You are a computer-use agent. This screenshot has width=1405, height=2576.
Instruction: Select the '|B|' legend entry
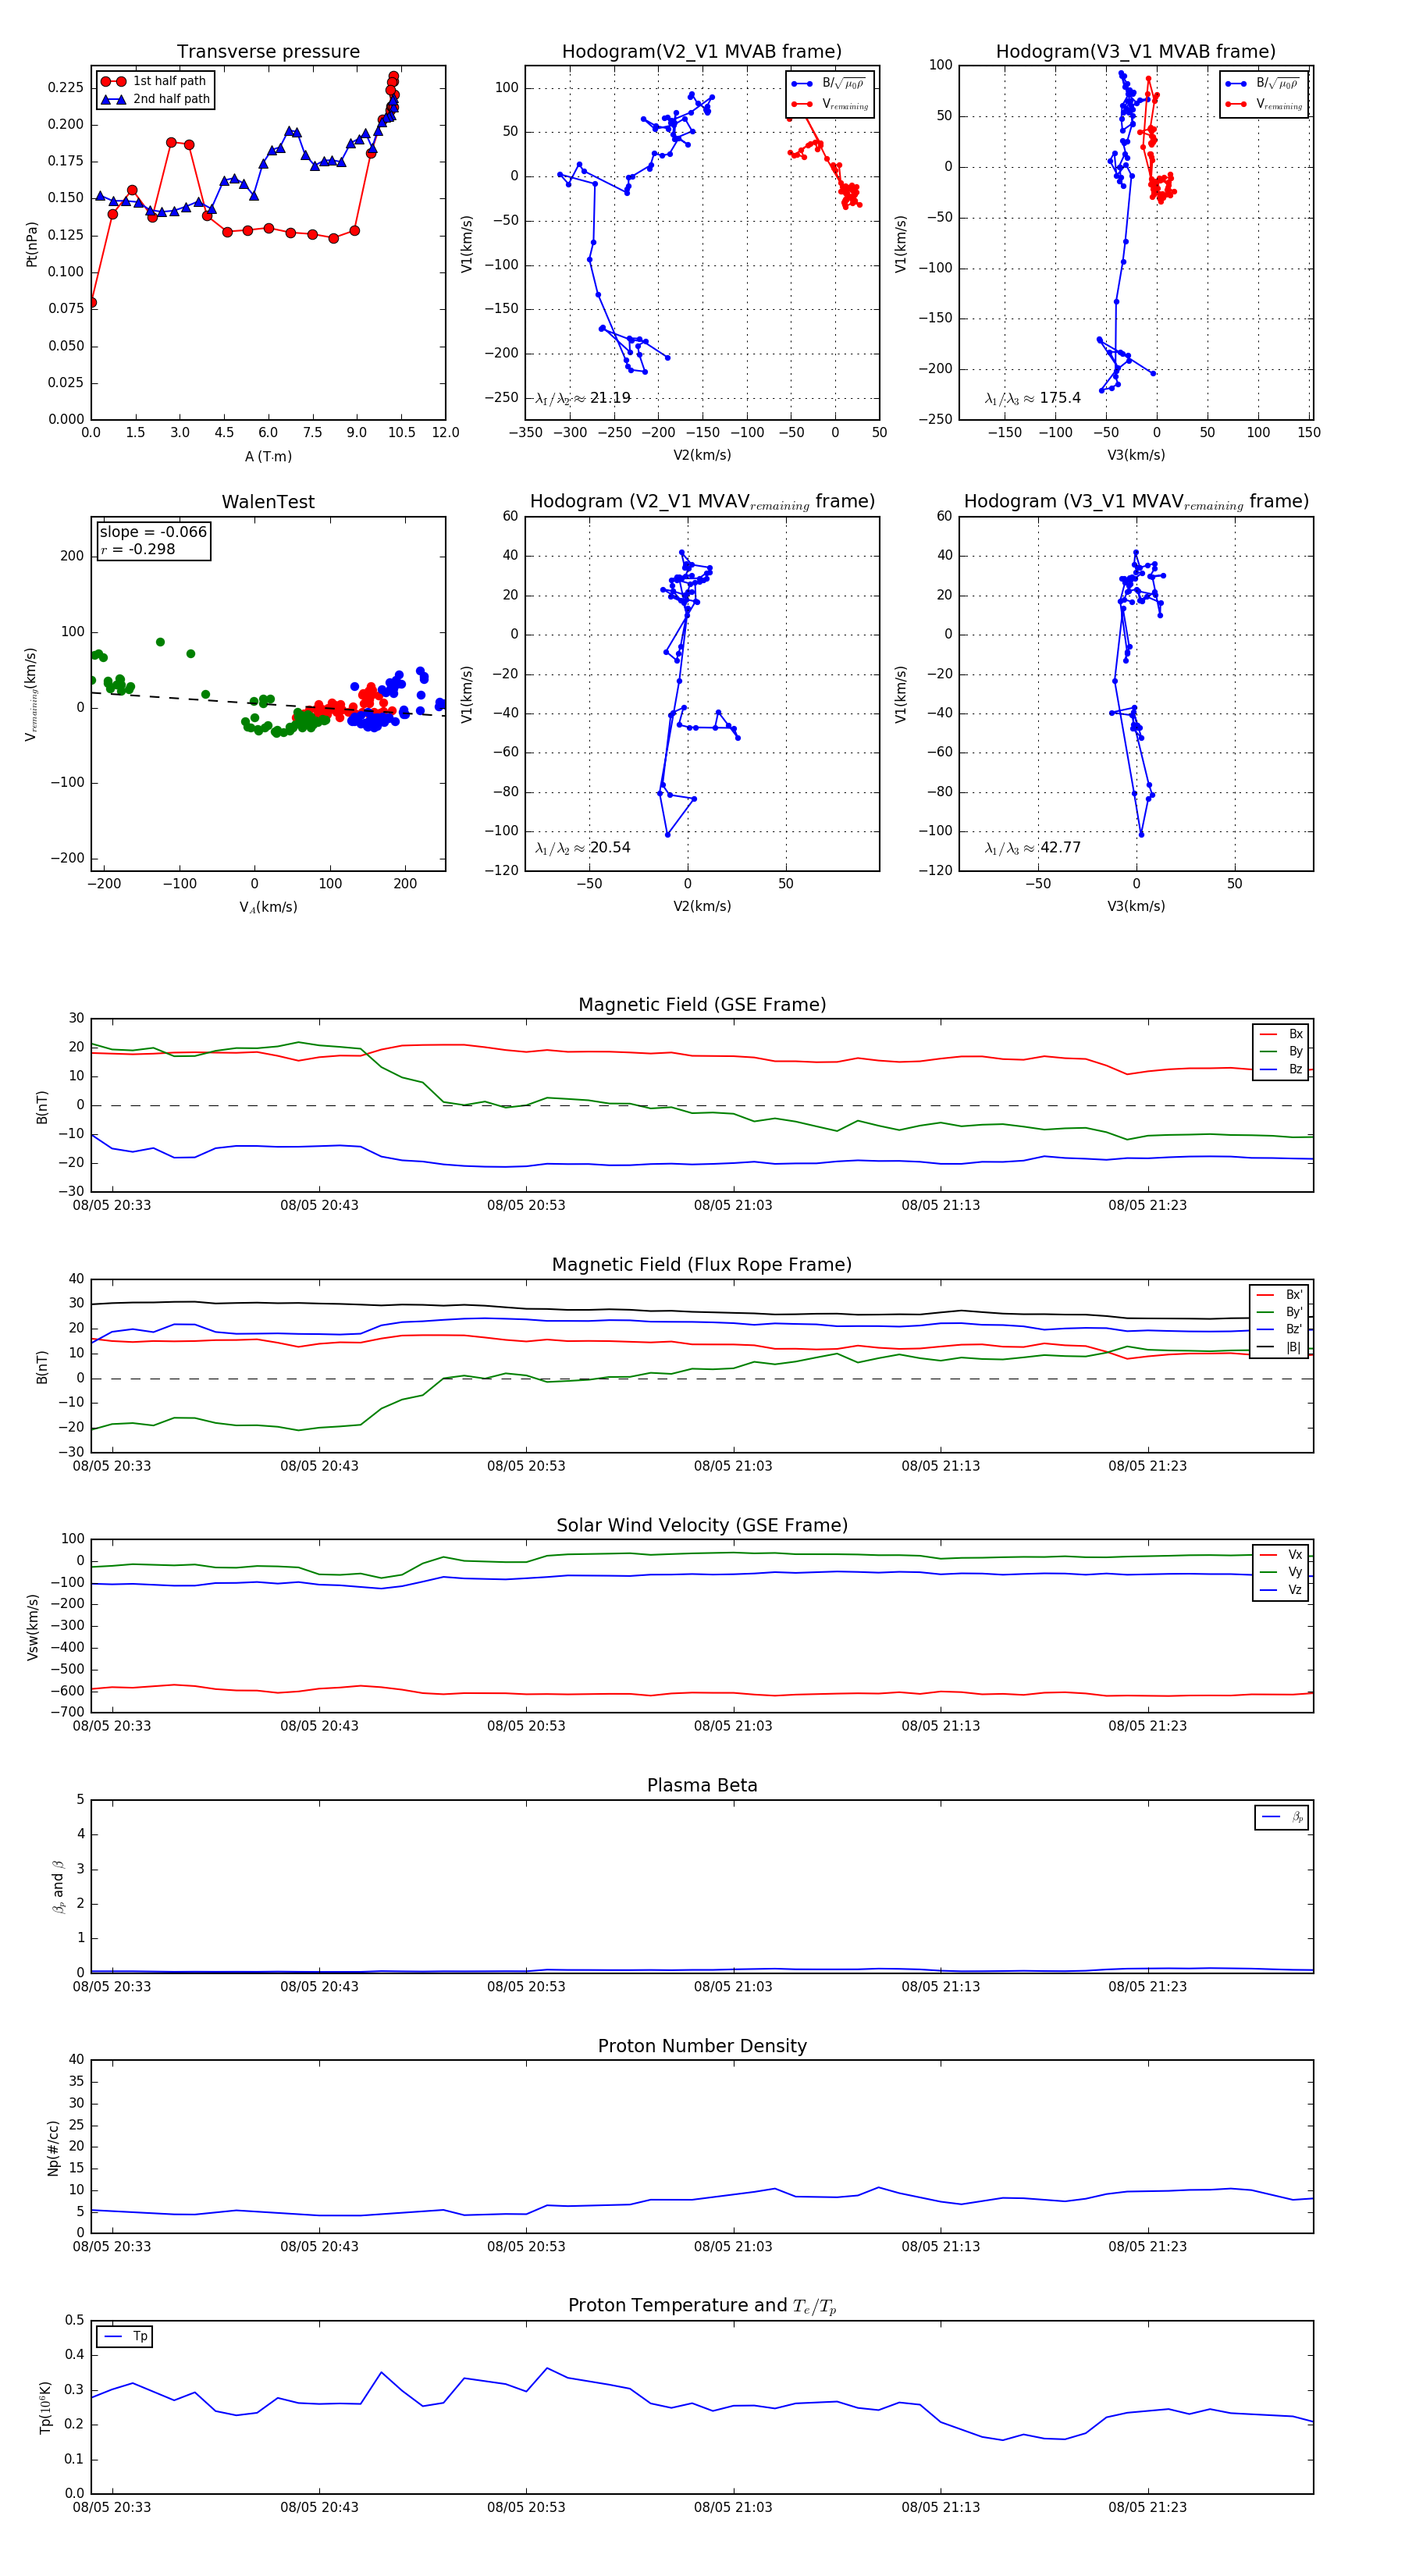(x=1279, y=1347)
